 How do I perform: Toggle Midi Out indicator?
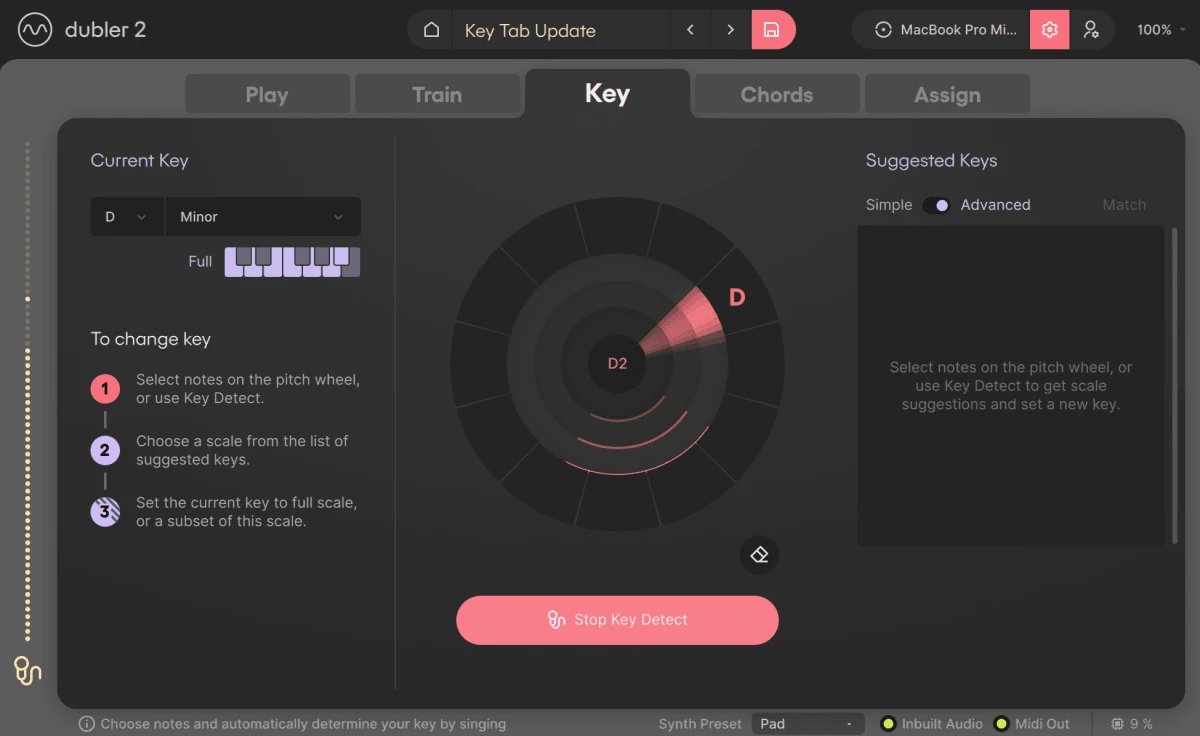[x=1001, y=724]
